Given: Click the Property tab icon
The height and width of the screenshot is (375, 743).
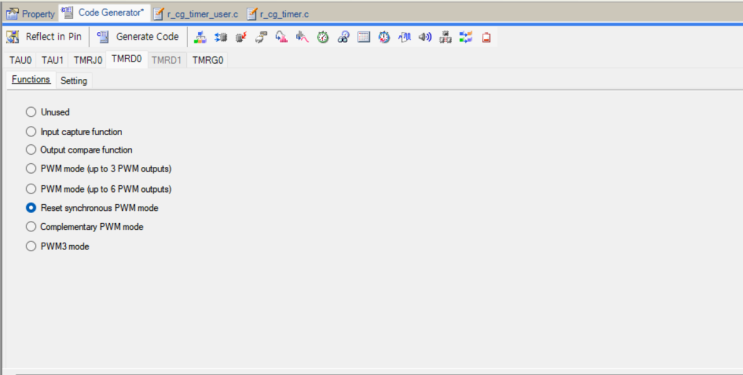Looking at the screenshot, I should pos(12,14).
